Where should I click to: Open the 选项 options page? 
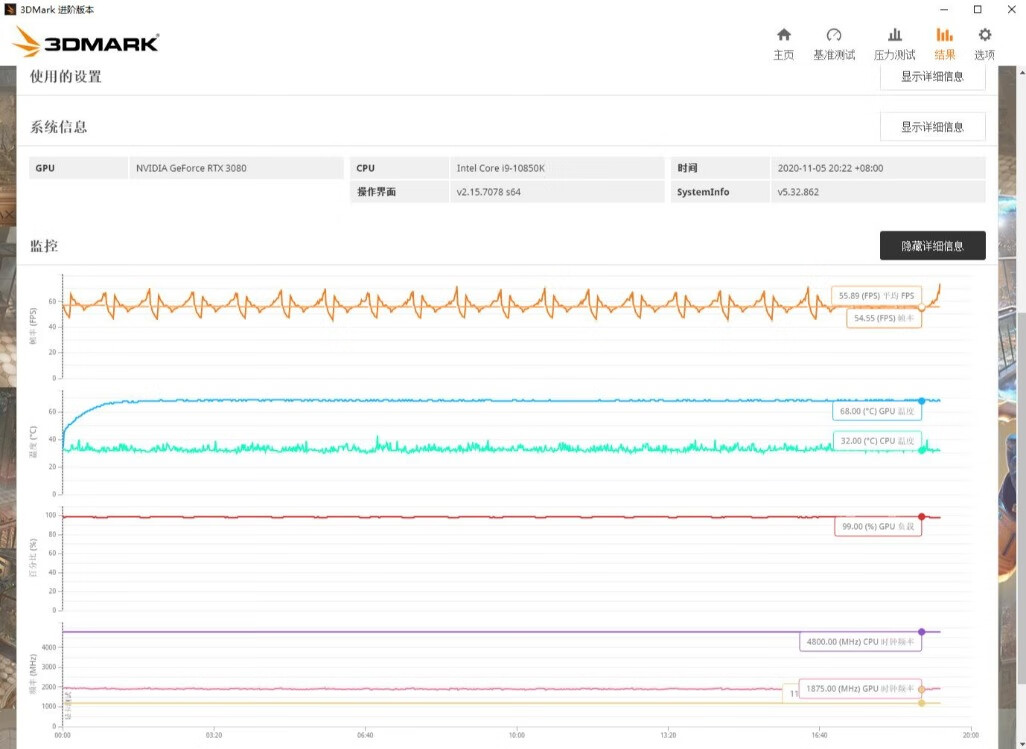(984, 44)
